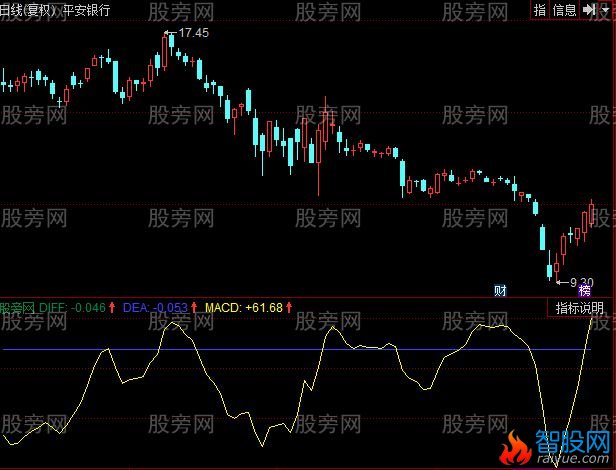This screenshot has height=470, width=616.
Task: Select the 平安银行 stock title
Action: click(x=86, y=10)
